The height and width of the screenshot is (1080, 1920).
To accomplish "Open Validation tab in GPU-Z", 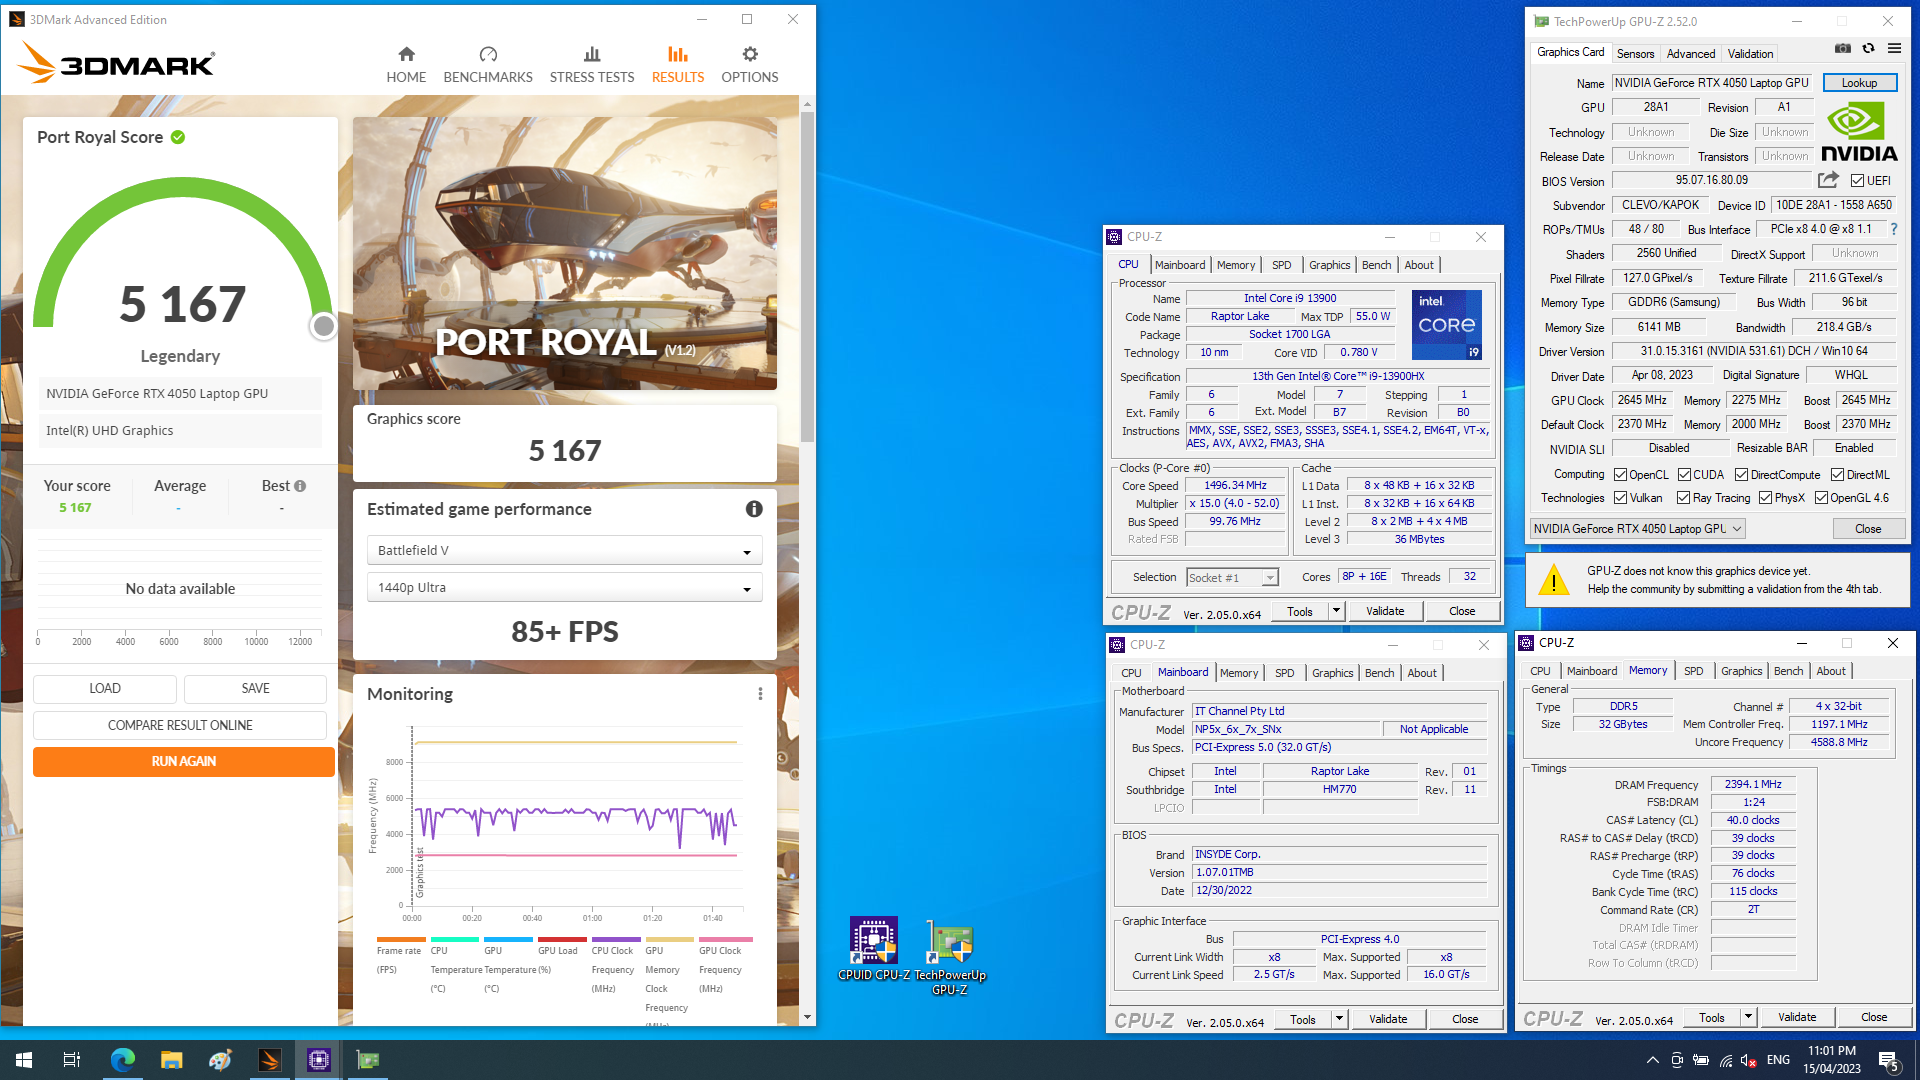I will [x=1750, y=54].
